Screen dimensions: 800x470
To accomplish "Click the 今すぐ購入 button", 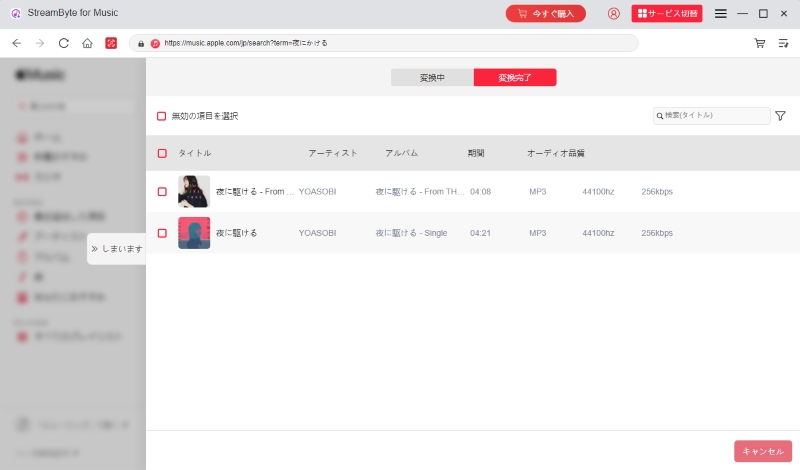I will point(546,14).
